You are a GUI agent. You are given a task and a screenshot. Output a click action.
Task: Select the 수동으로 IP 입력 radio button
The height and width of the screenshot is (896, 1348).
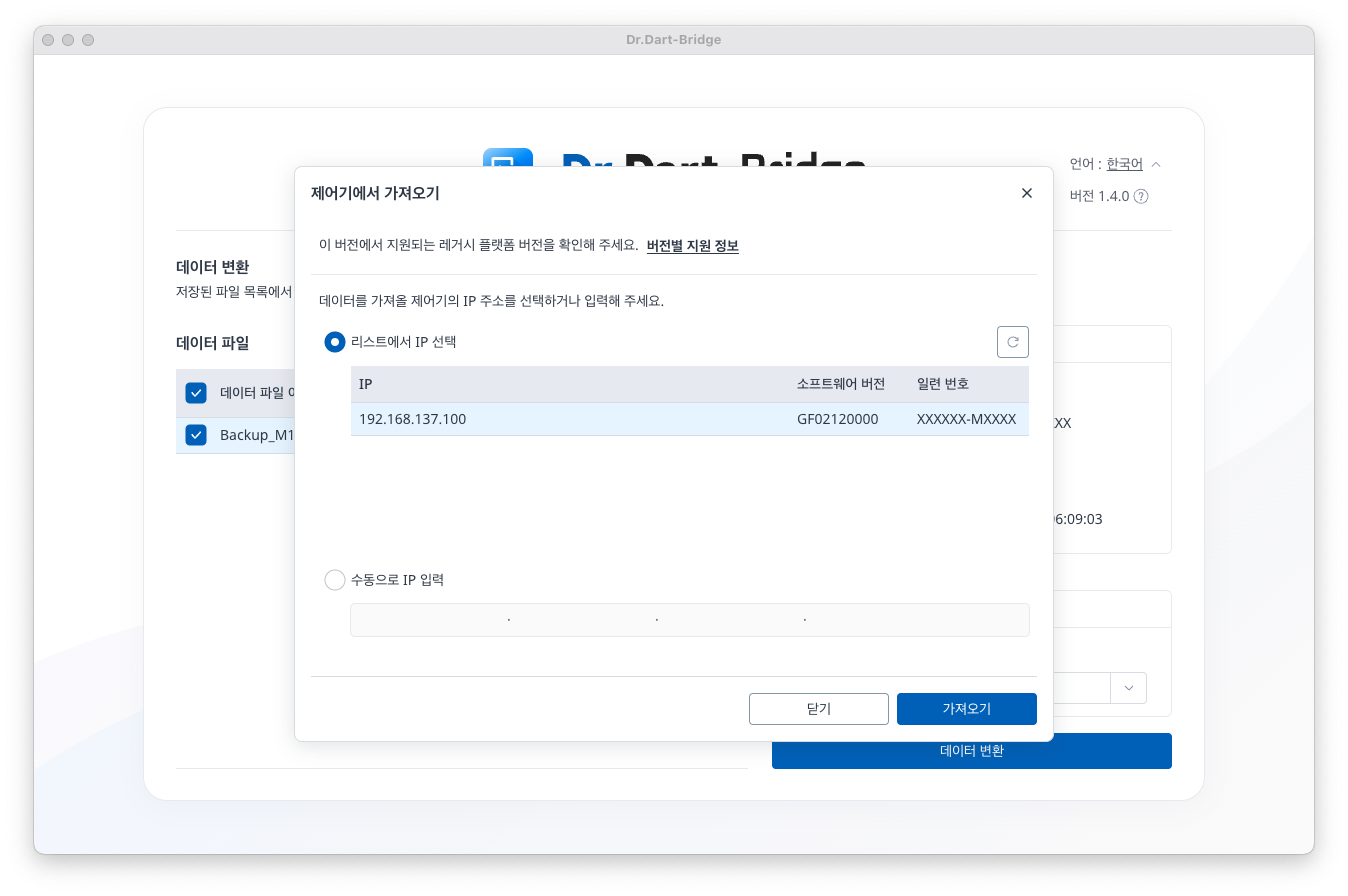tap(335, 580)
